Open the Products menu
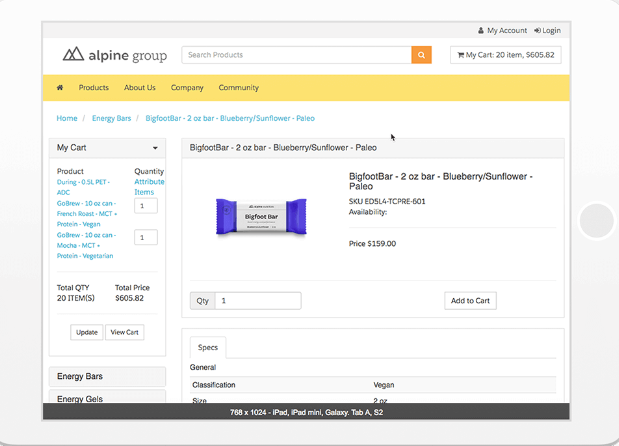This screenshot has width=619, height=446. pyautogui.click(x=94, y=88)
